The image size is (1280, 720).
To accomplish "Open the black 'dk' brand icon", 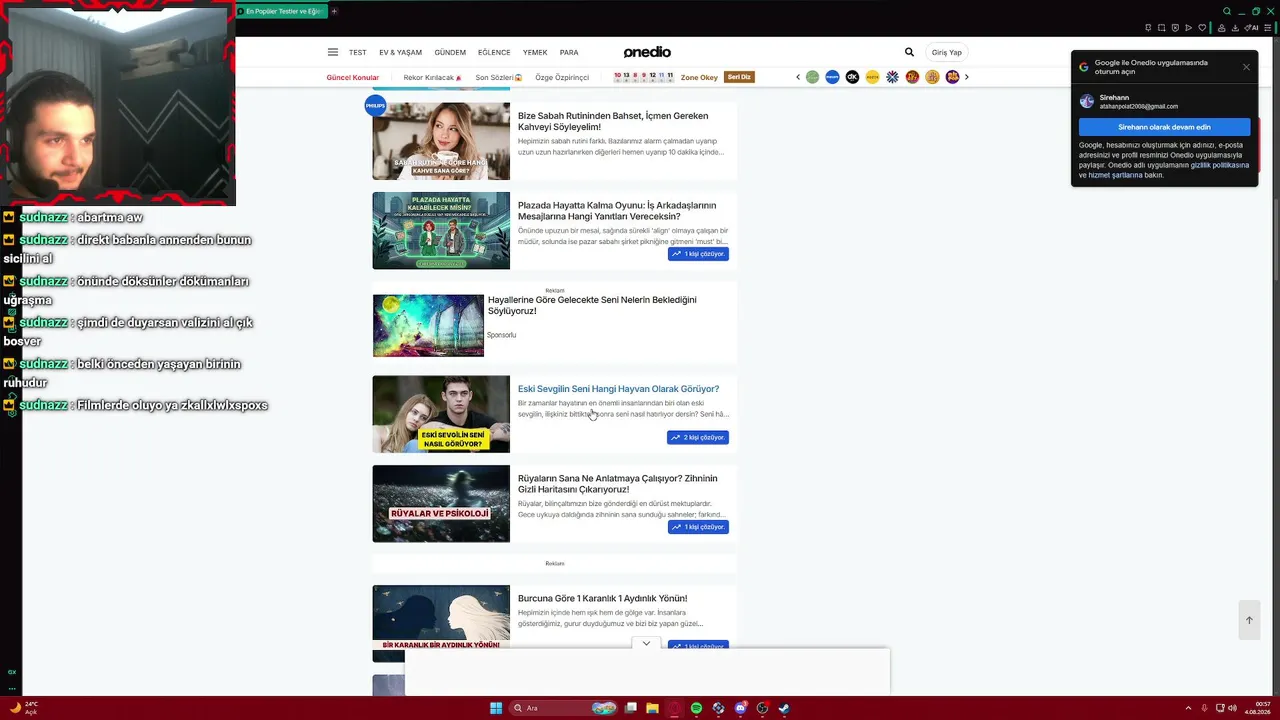I will point(852,77).
